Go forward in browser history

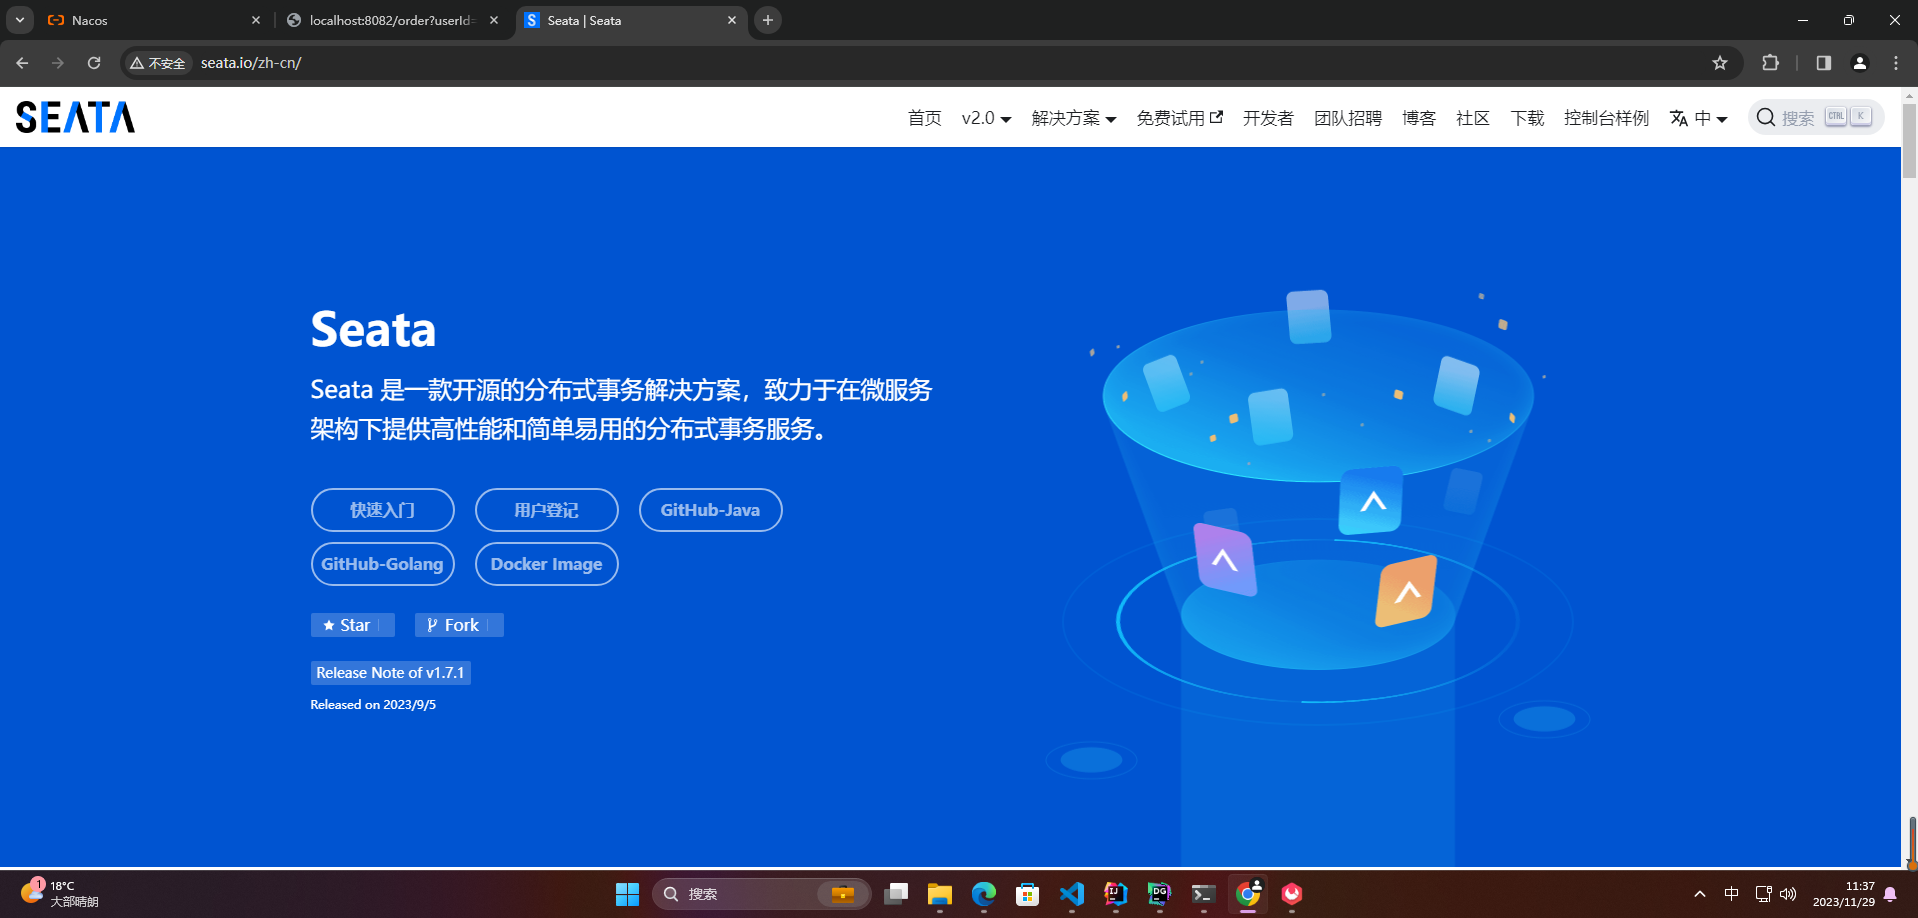click(x=58, y=63)
